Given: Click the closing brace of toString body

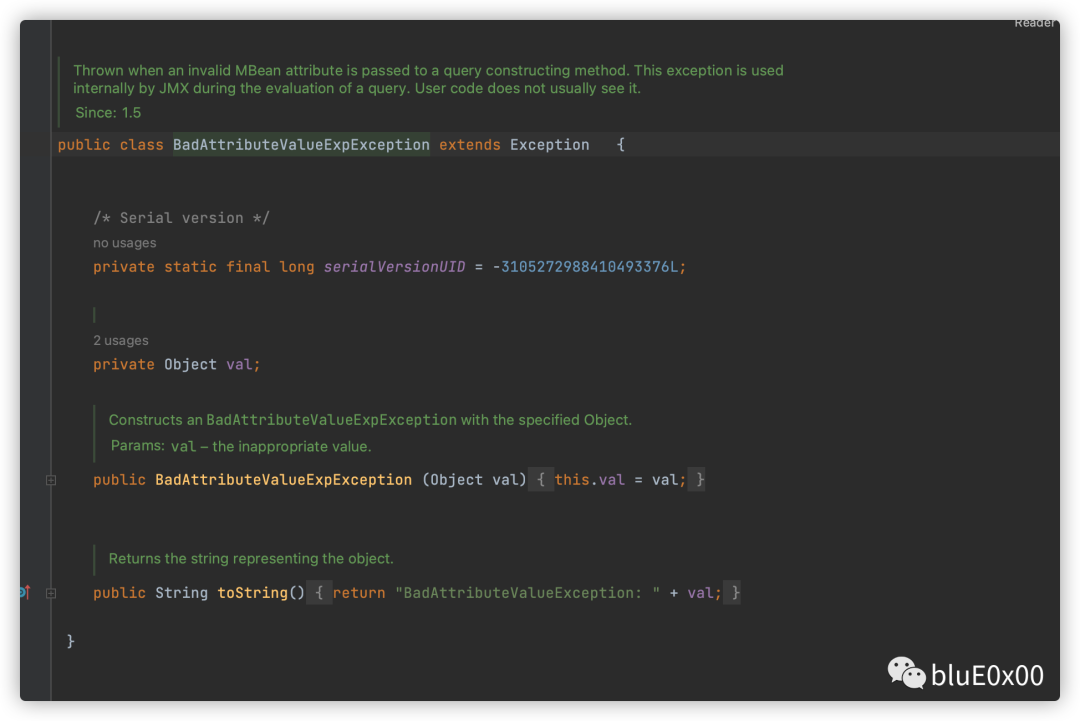Looking at the screenshot, I should tap(735, 592).
